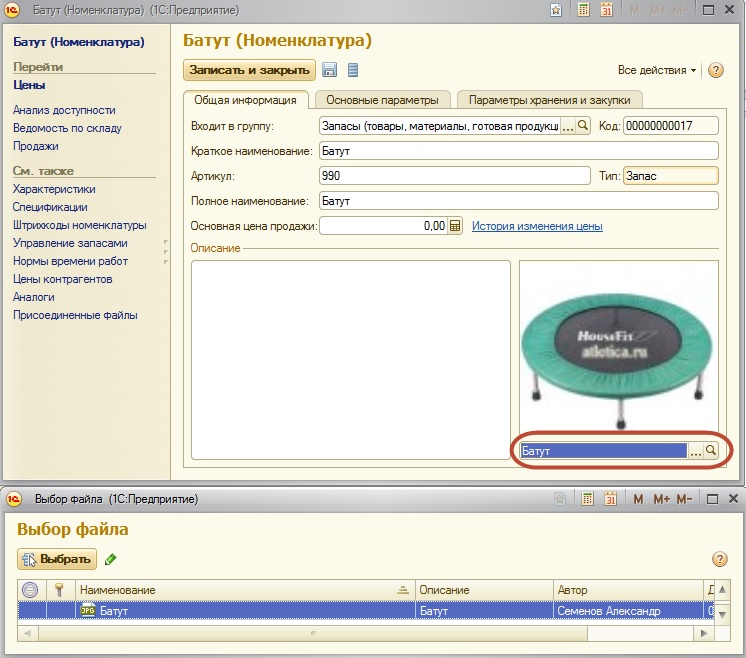This screenshot has height=658, width=746.
Task: Follow the История изменения цены link
Action: tap(537, 226)
